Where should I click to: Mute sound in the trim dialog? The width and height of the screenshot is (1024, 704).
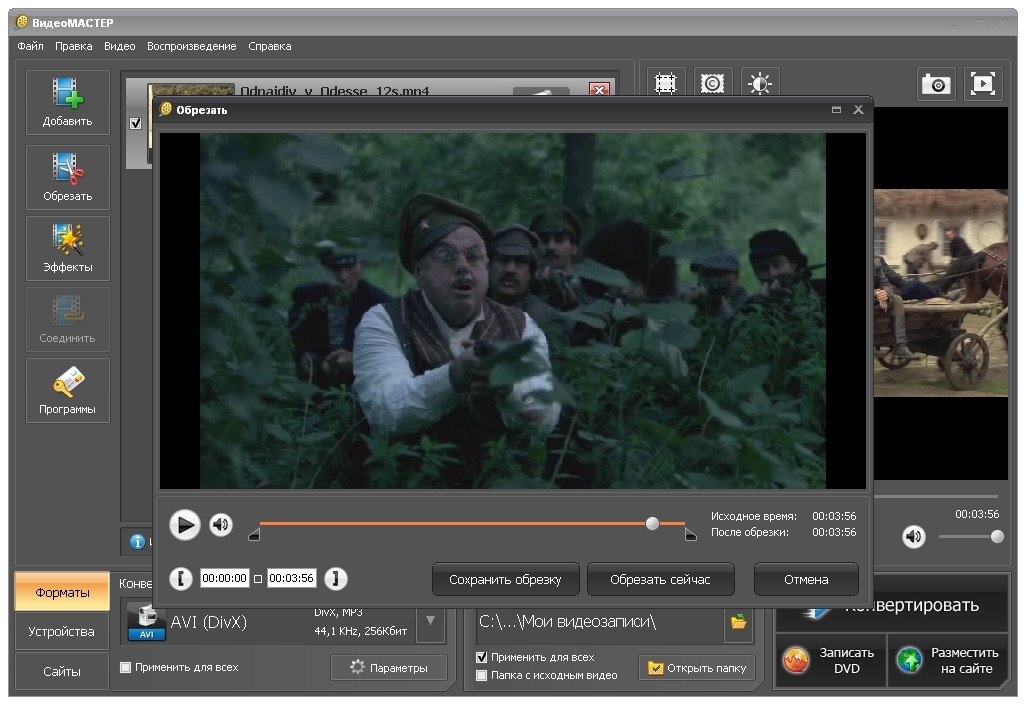pyautogui.click(x=221, y=525)
